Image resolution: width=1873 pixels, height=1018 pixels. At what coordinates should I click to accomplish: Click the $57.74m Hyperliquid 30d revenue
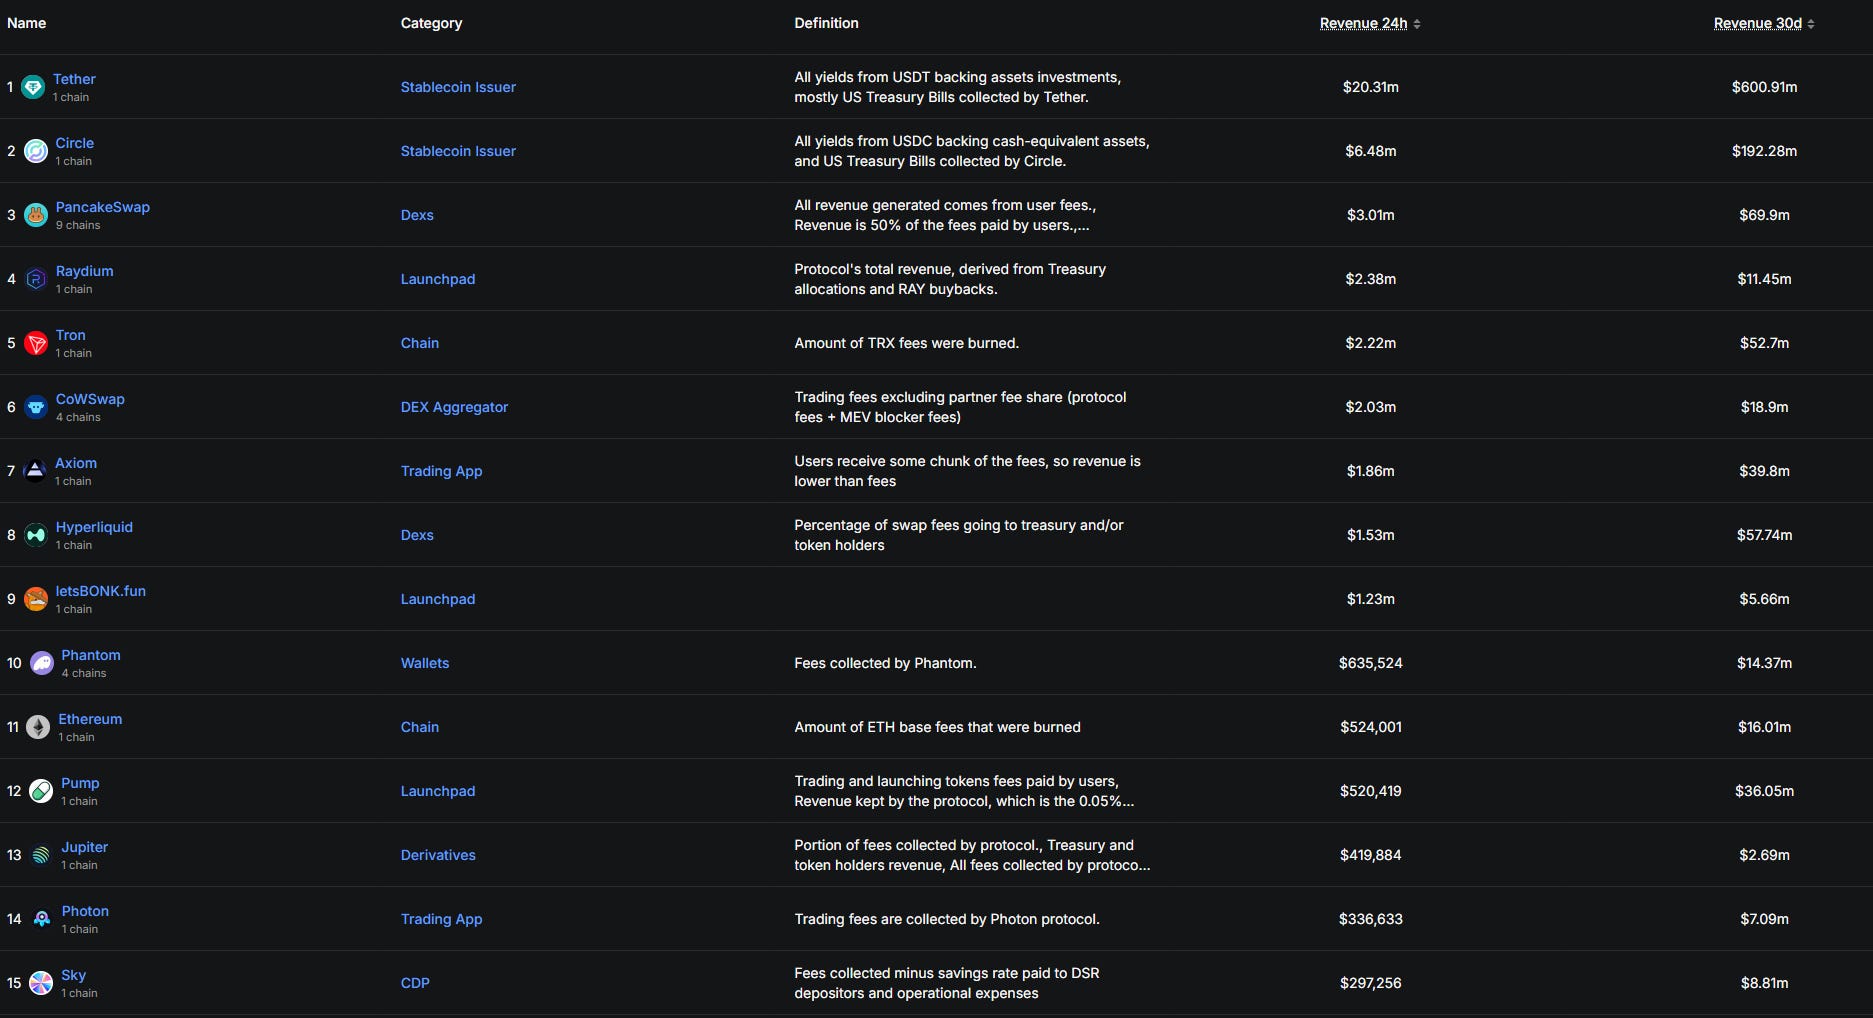[x=1764, y=535]
